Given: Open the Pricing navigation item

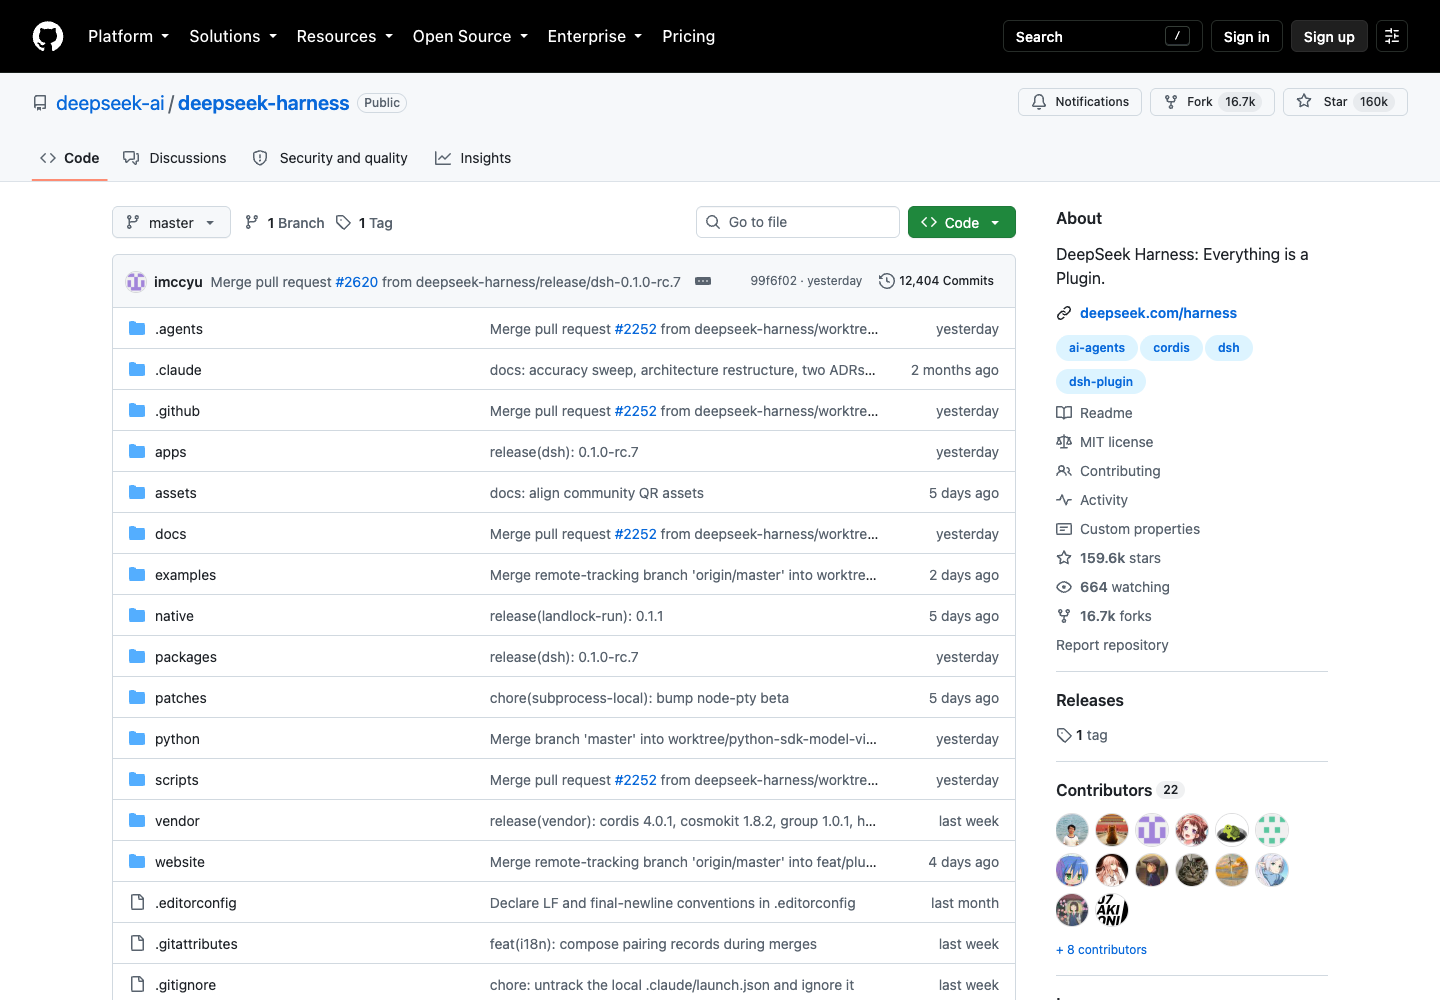Looking at the screenshot, I should [689, 36].
